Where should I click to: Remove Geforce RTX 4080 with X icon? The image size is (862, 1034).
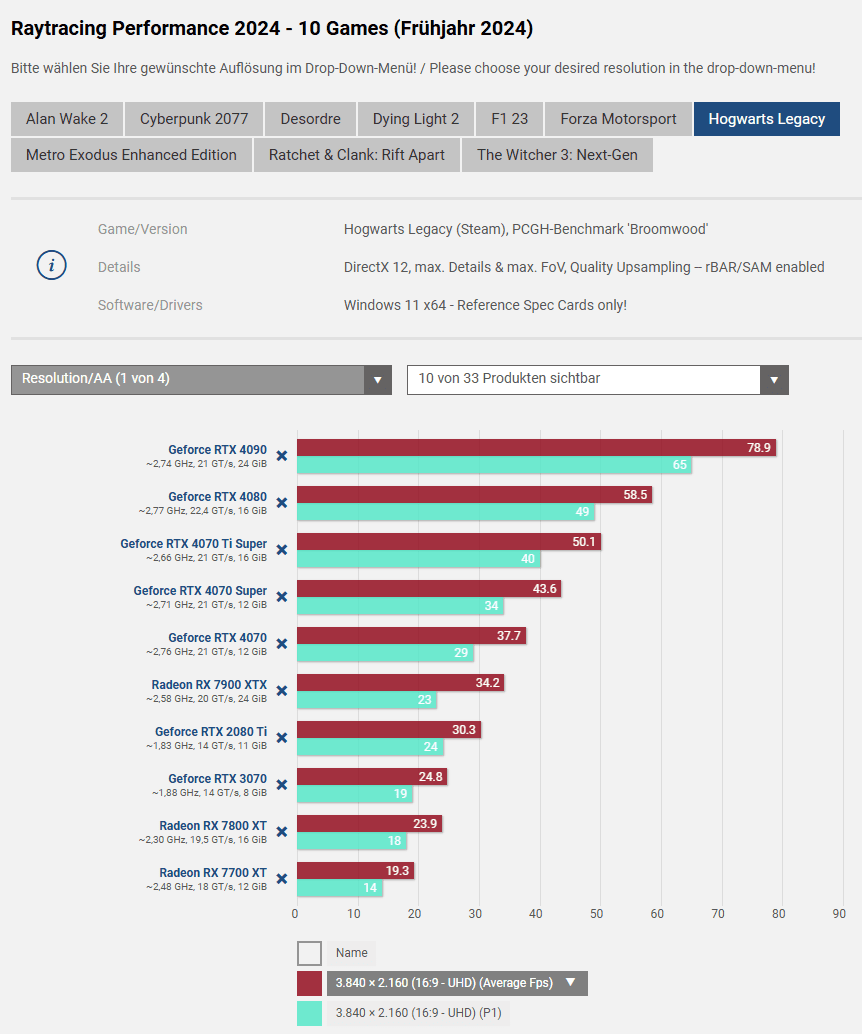[x=282, y=502]
